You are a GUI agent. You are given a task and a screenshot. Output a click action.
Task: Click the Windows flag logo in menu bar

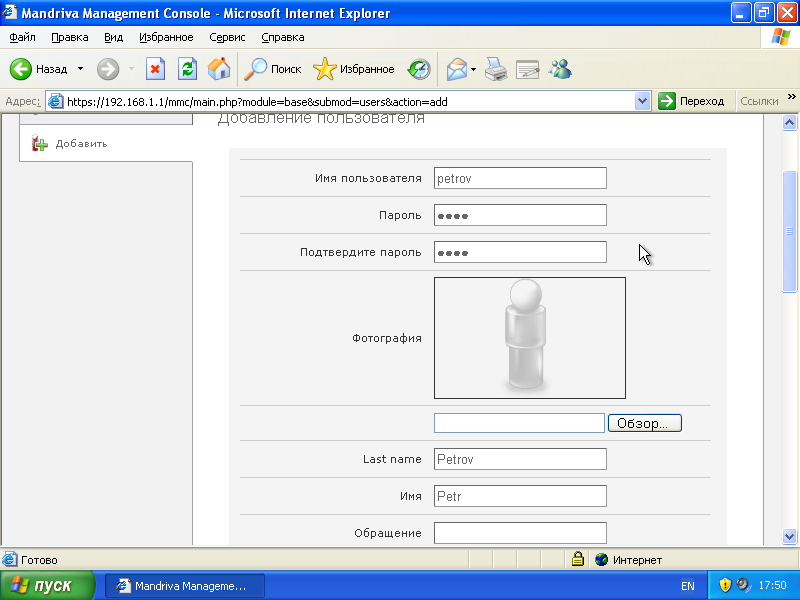click(x=780, y=37)
